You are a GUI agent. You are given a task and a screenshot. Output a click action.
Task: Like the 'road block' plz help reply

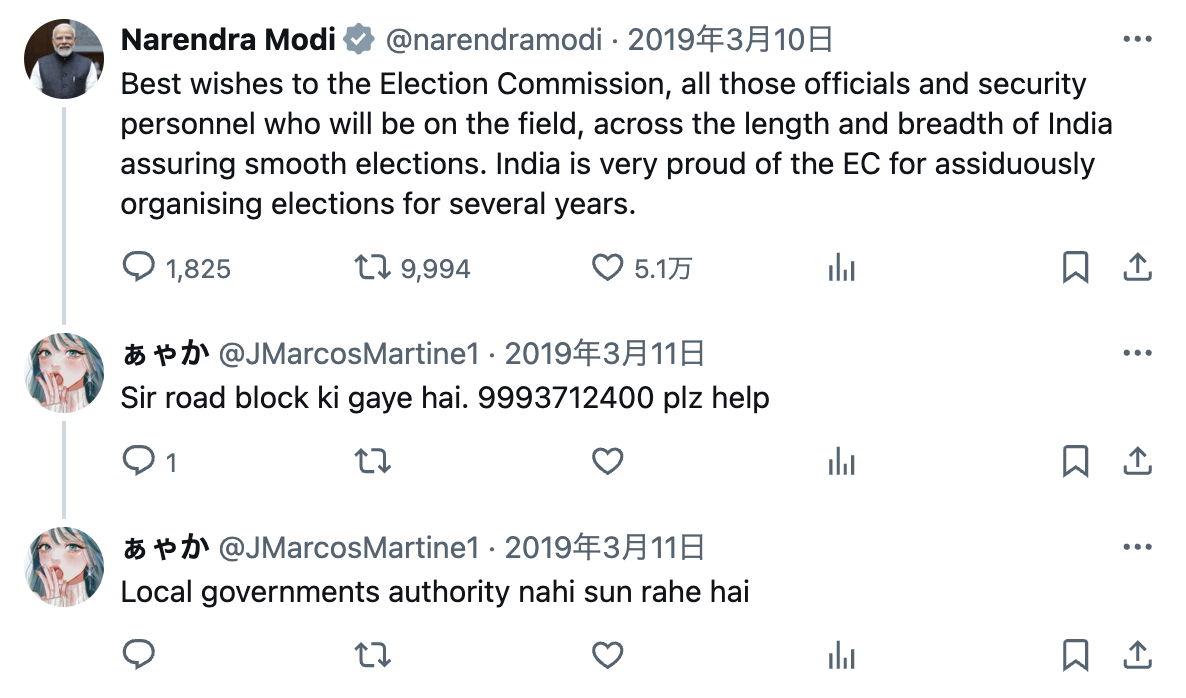pyautogui.click(x=607, y=461)
